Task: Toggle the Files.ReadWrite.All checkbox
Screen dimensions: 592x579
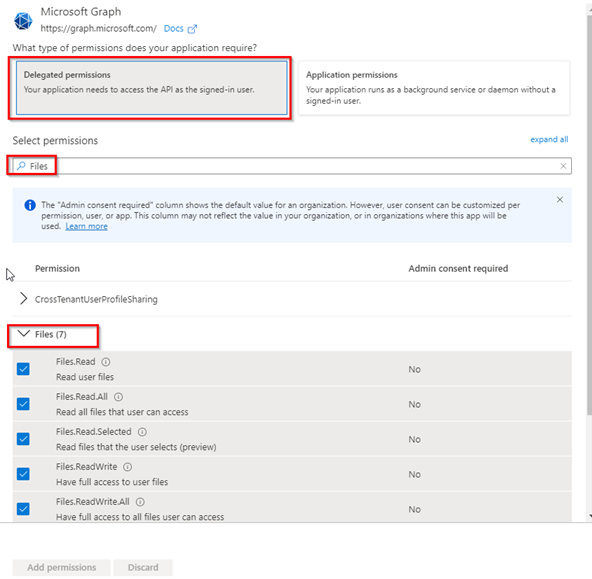Action: point(23,509)
